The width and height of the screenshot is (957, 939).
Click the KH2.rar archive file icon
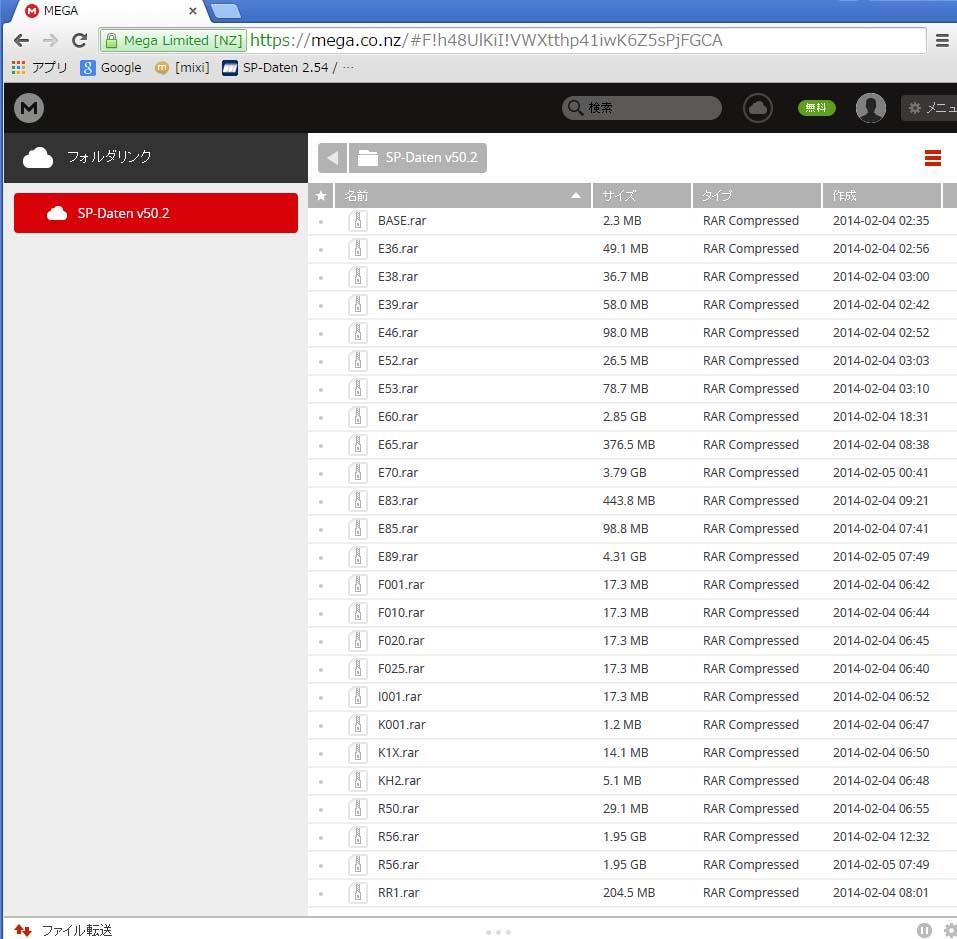[x=358, y=781]
